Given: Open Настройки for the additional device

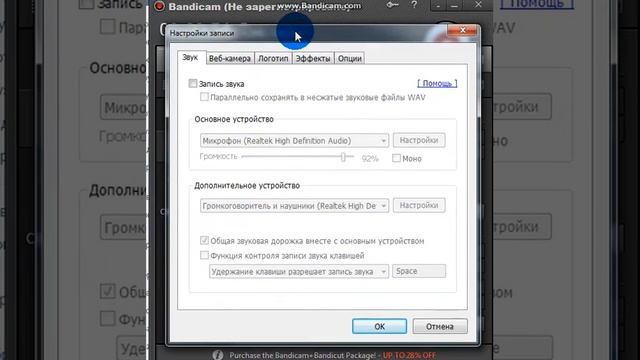Looking at the screenshot, I should (419, 205).
